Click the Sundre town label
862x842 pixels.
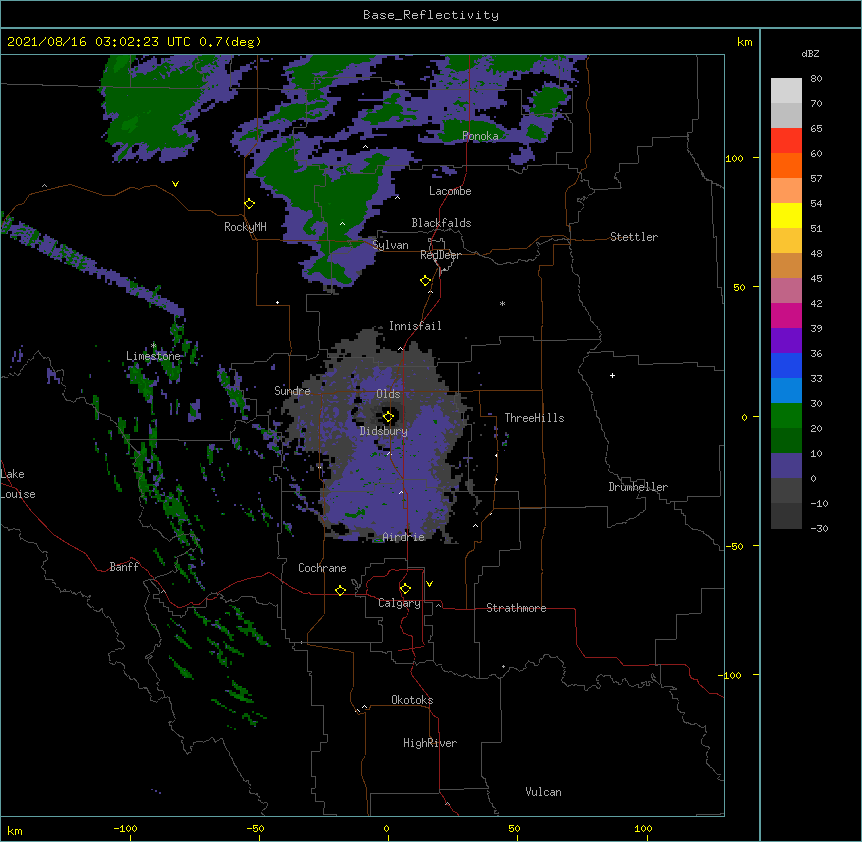tap(292, 391)
